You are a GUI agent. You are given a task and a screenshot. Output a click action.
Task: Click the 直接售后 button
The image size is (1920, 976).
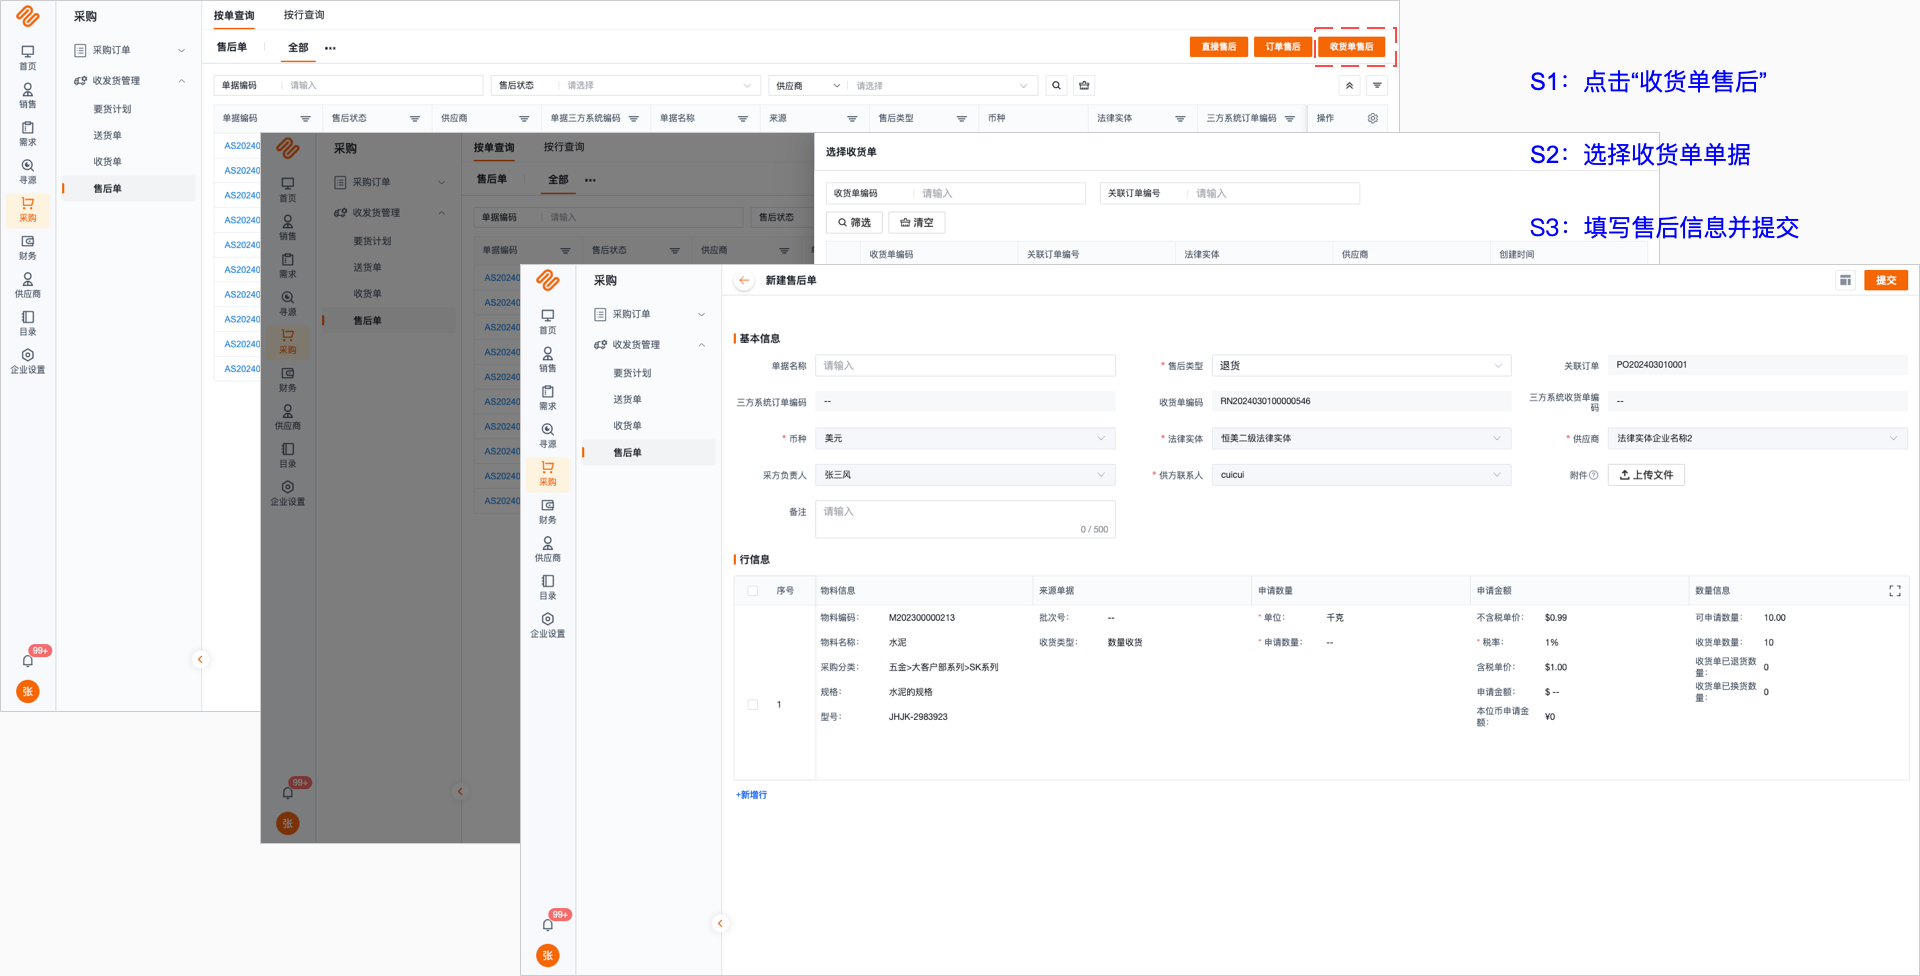tap(1218, 47)
